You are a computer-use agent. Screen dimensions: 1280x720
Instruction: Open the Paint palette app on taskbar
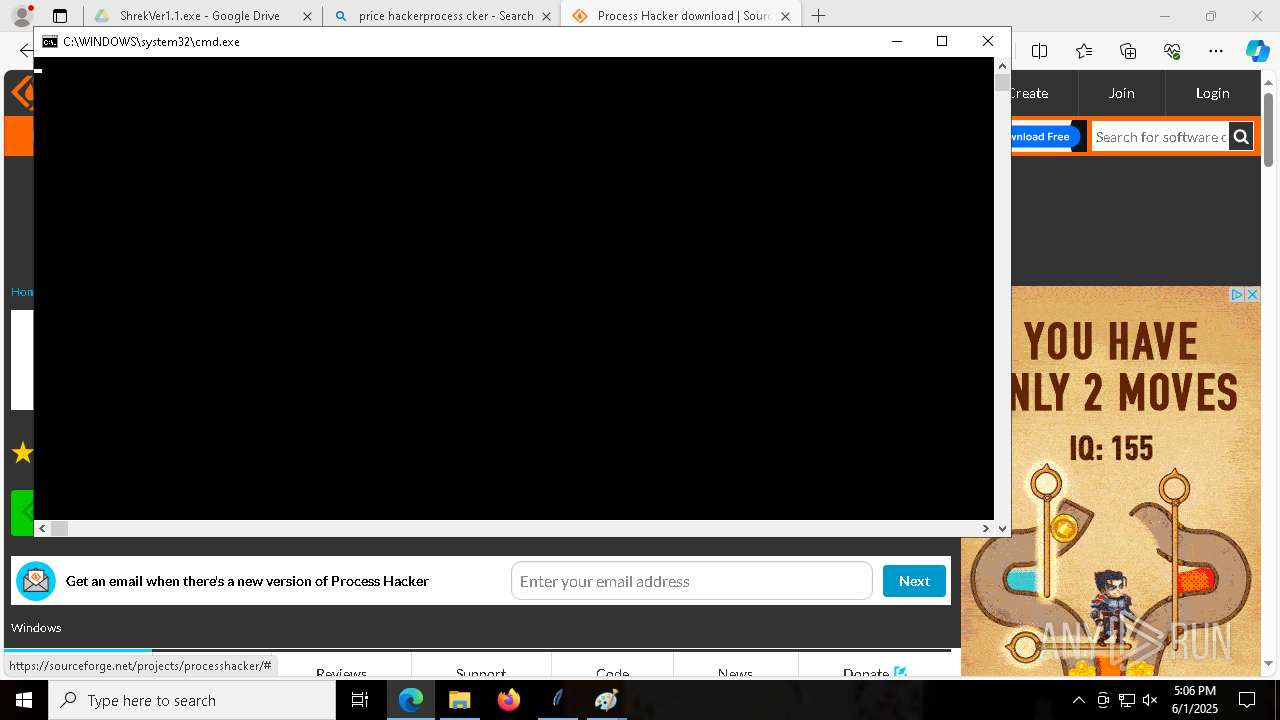[x=607, y=700]
